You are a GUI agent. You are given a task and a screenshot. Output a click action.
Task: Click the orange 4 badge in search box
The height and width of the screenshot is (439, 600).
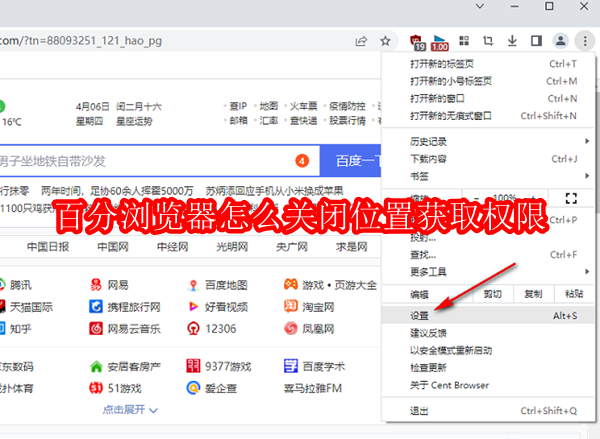(x=302, y=161)
